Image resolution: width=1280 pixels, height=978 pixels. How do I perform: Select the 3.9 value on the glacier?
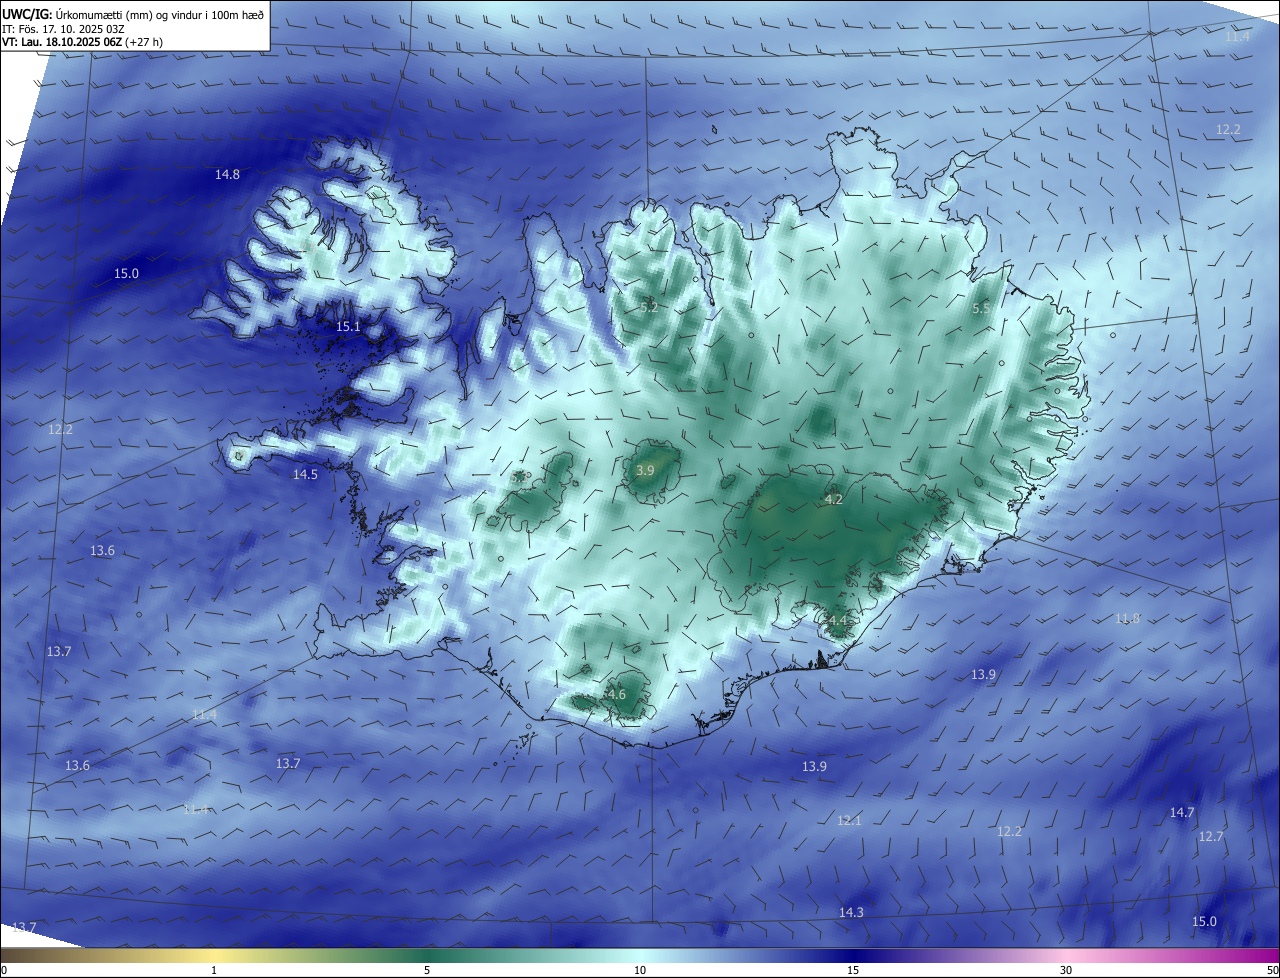[x=645, y=471]
